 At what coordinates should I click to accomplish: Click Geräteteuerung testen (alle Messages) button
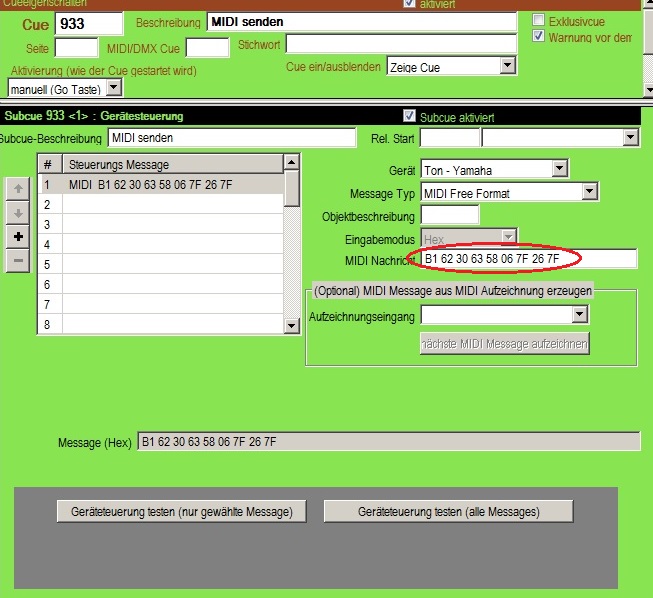point(448,512)
